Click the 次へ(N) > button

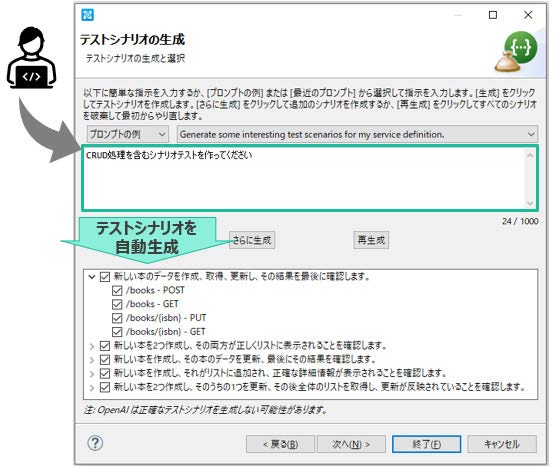click(351, 444)
